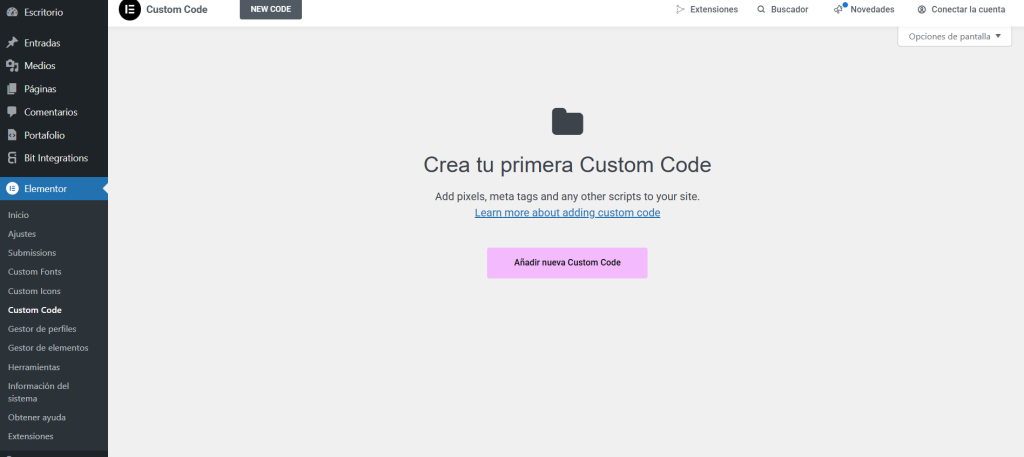Click the NEW CODE button

[270, 9]
